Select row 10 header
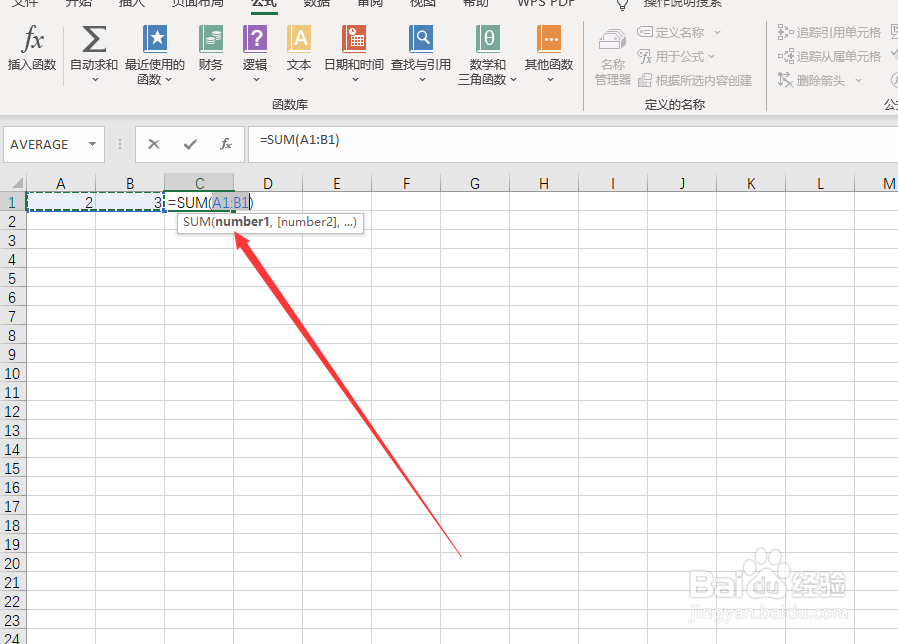 click(13, 374)
